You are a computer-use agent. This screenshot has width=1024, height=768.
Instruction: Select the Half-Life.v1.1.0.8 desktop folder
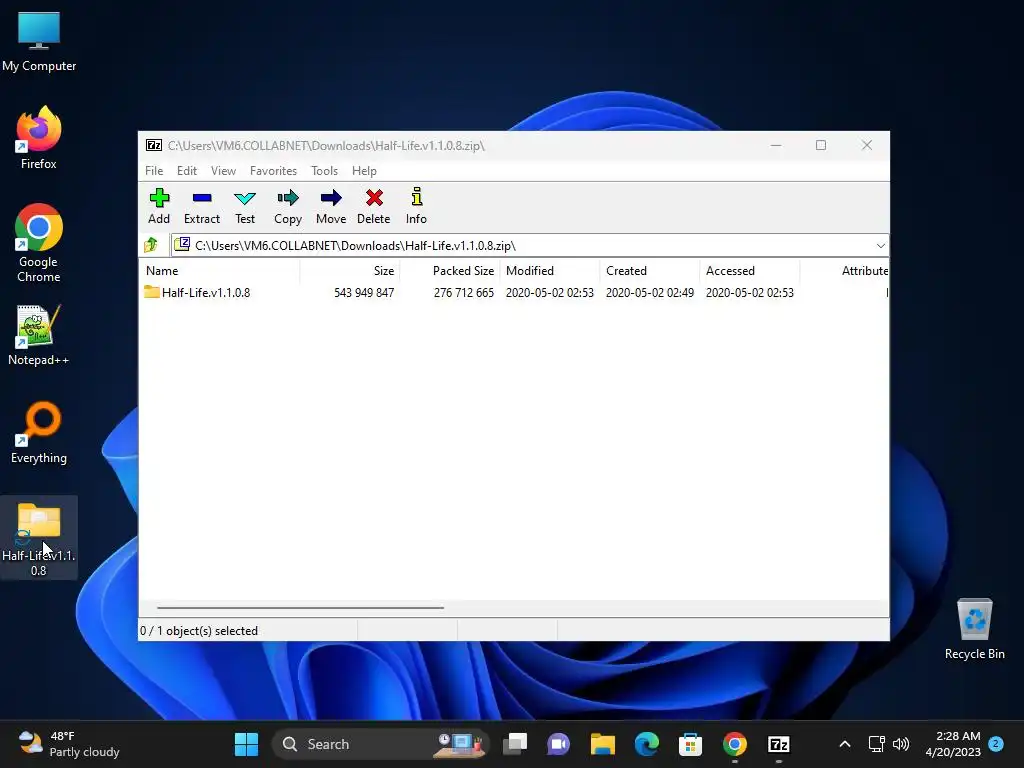39,538
